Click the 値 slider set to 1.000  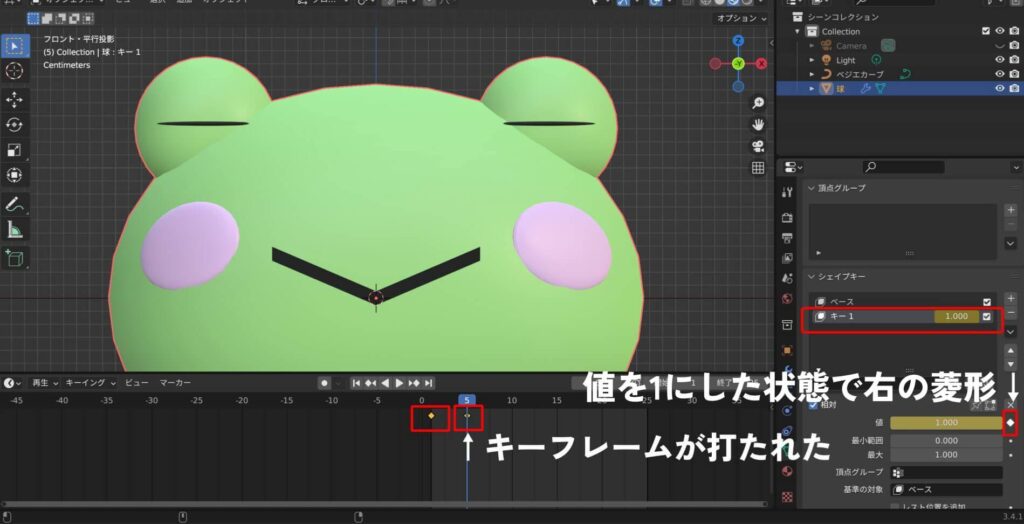945,423
